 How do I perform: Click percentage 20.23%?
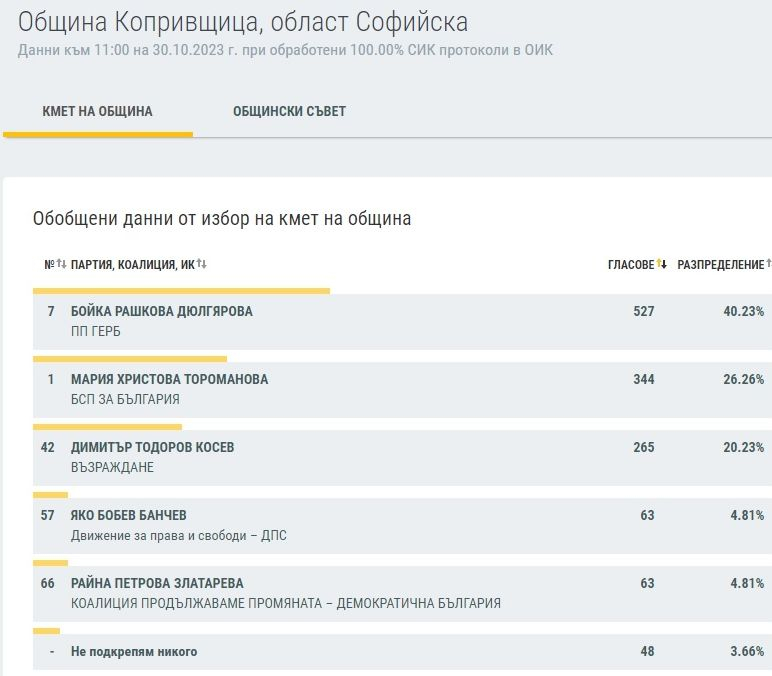click(743, 447)
